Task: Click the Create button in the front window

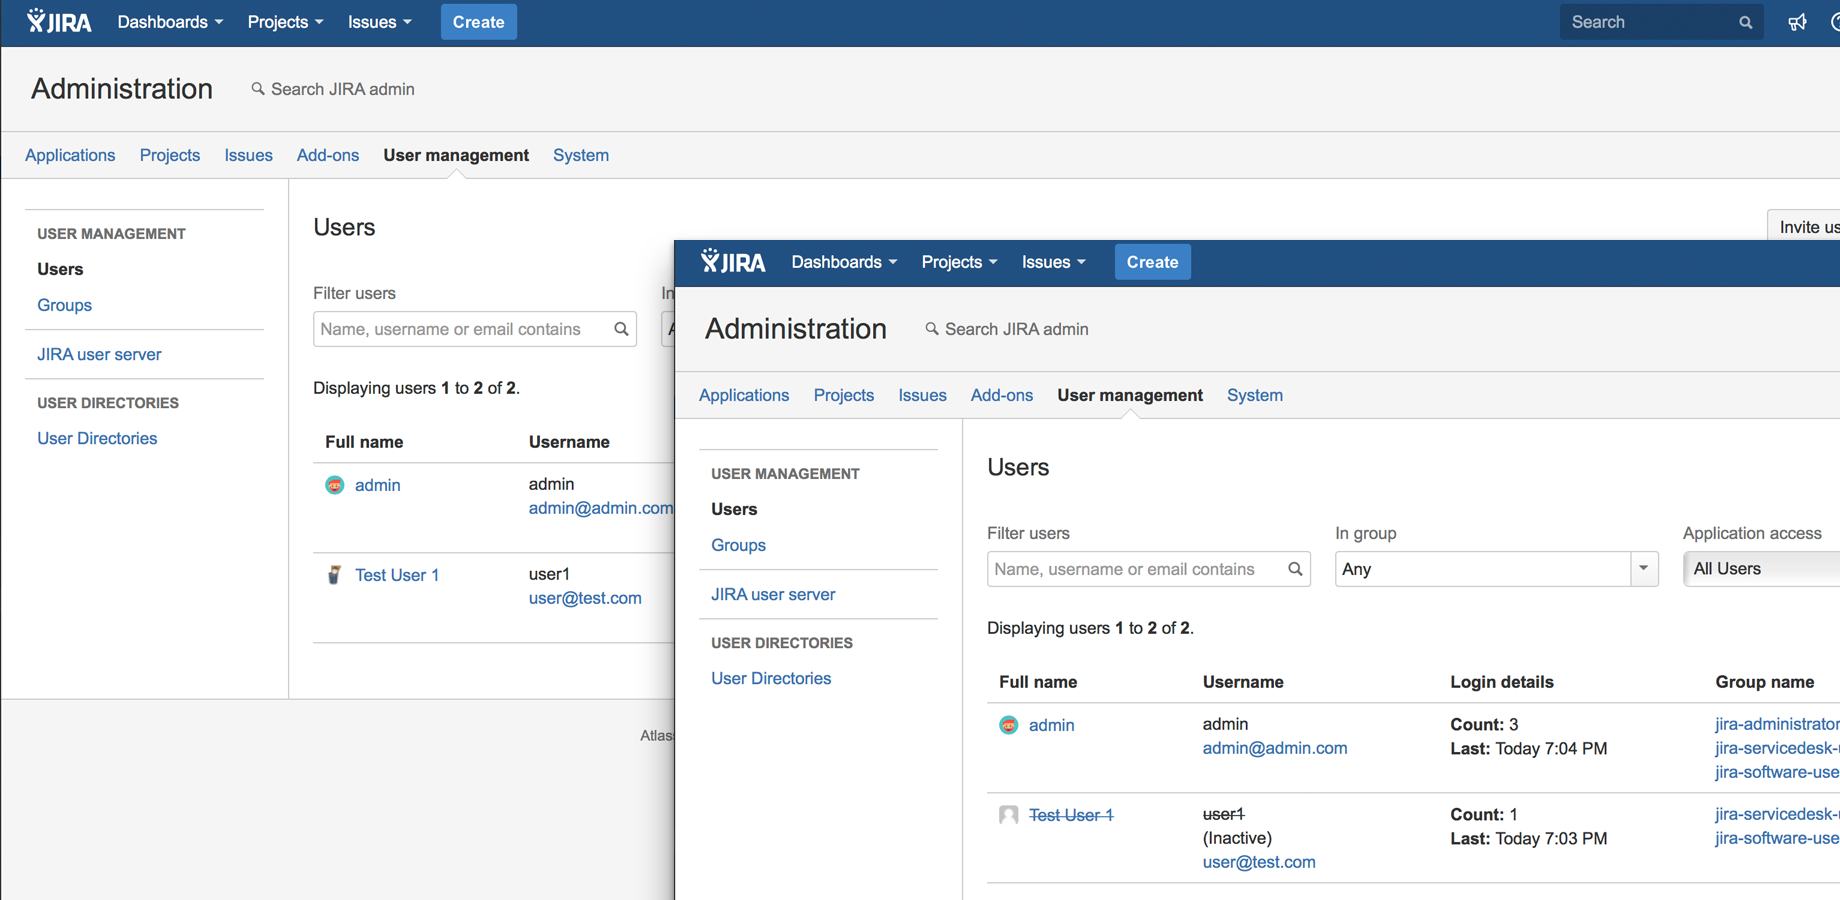Action: coord(1152,262)
